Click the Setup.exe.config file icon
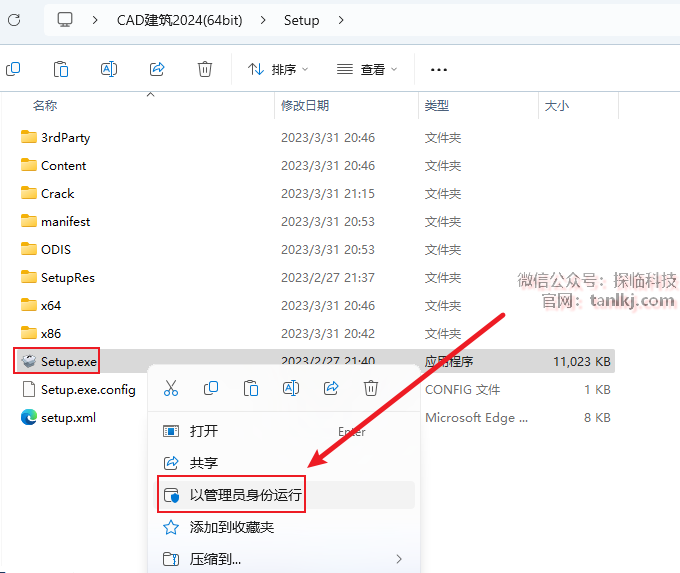The width and height of the screenshot is (680, 573). click(x=29, y=389)
